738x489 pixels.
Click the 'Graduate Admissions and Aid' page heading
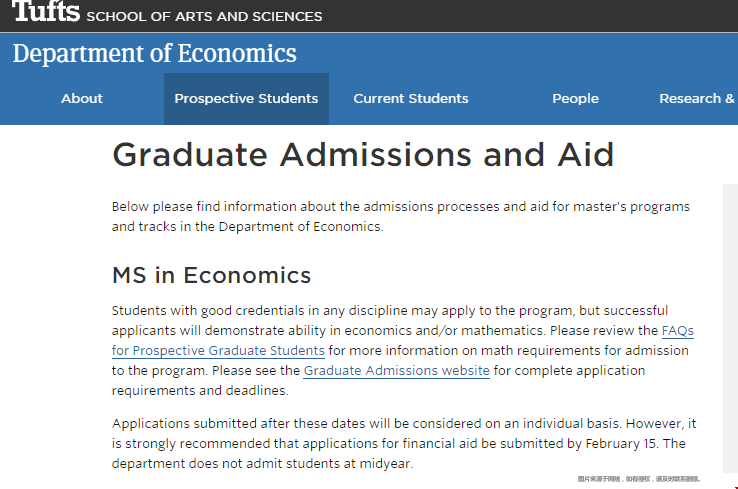363,155
